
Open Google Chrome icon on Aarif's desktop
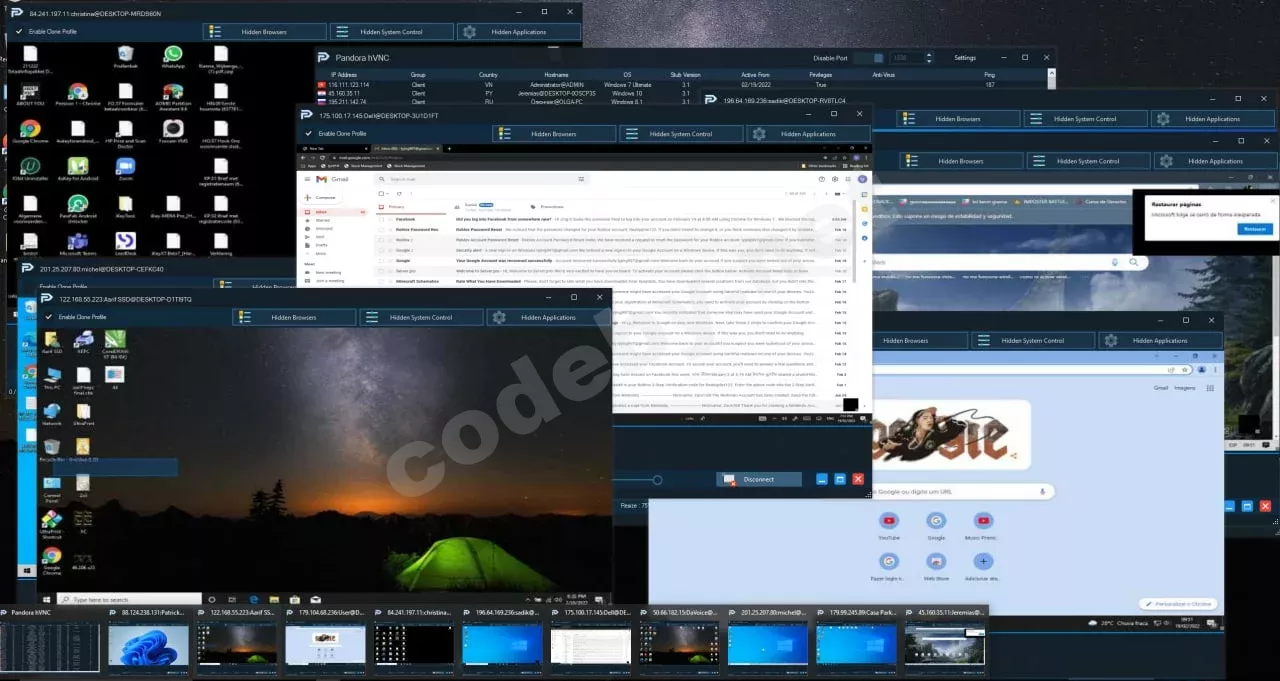pos(52,560)
